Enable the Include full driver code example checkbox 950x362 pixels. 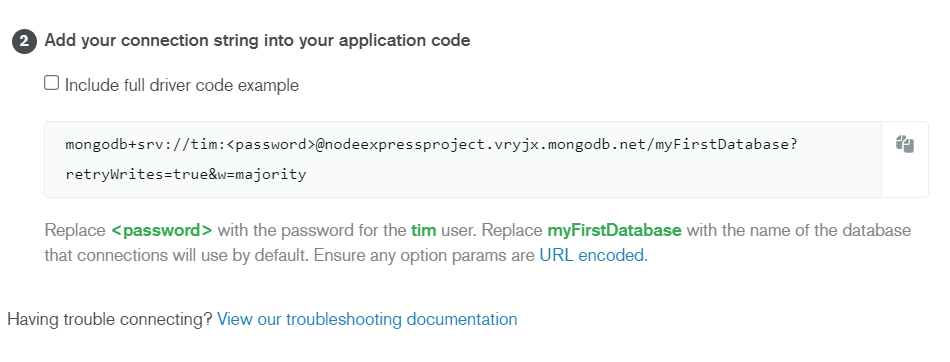[x=51, y=83]
